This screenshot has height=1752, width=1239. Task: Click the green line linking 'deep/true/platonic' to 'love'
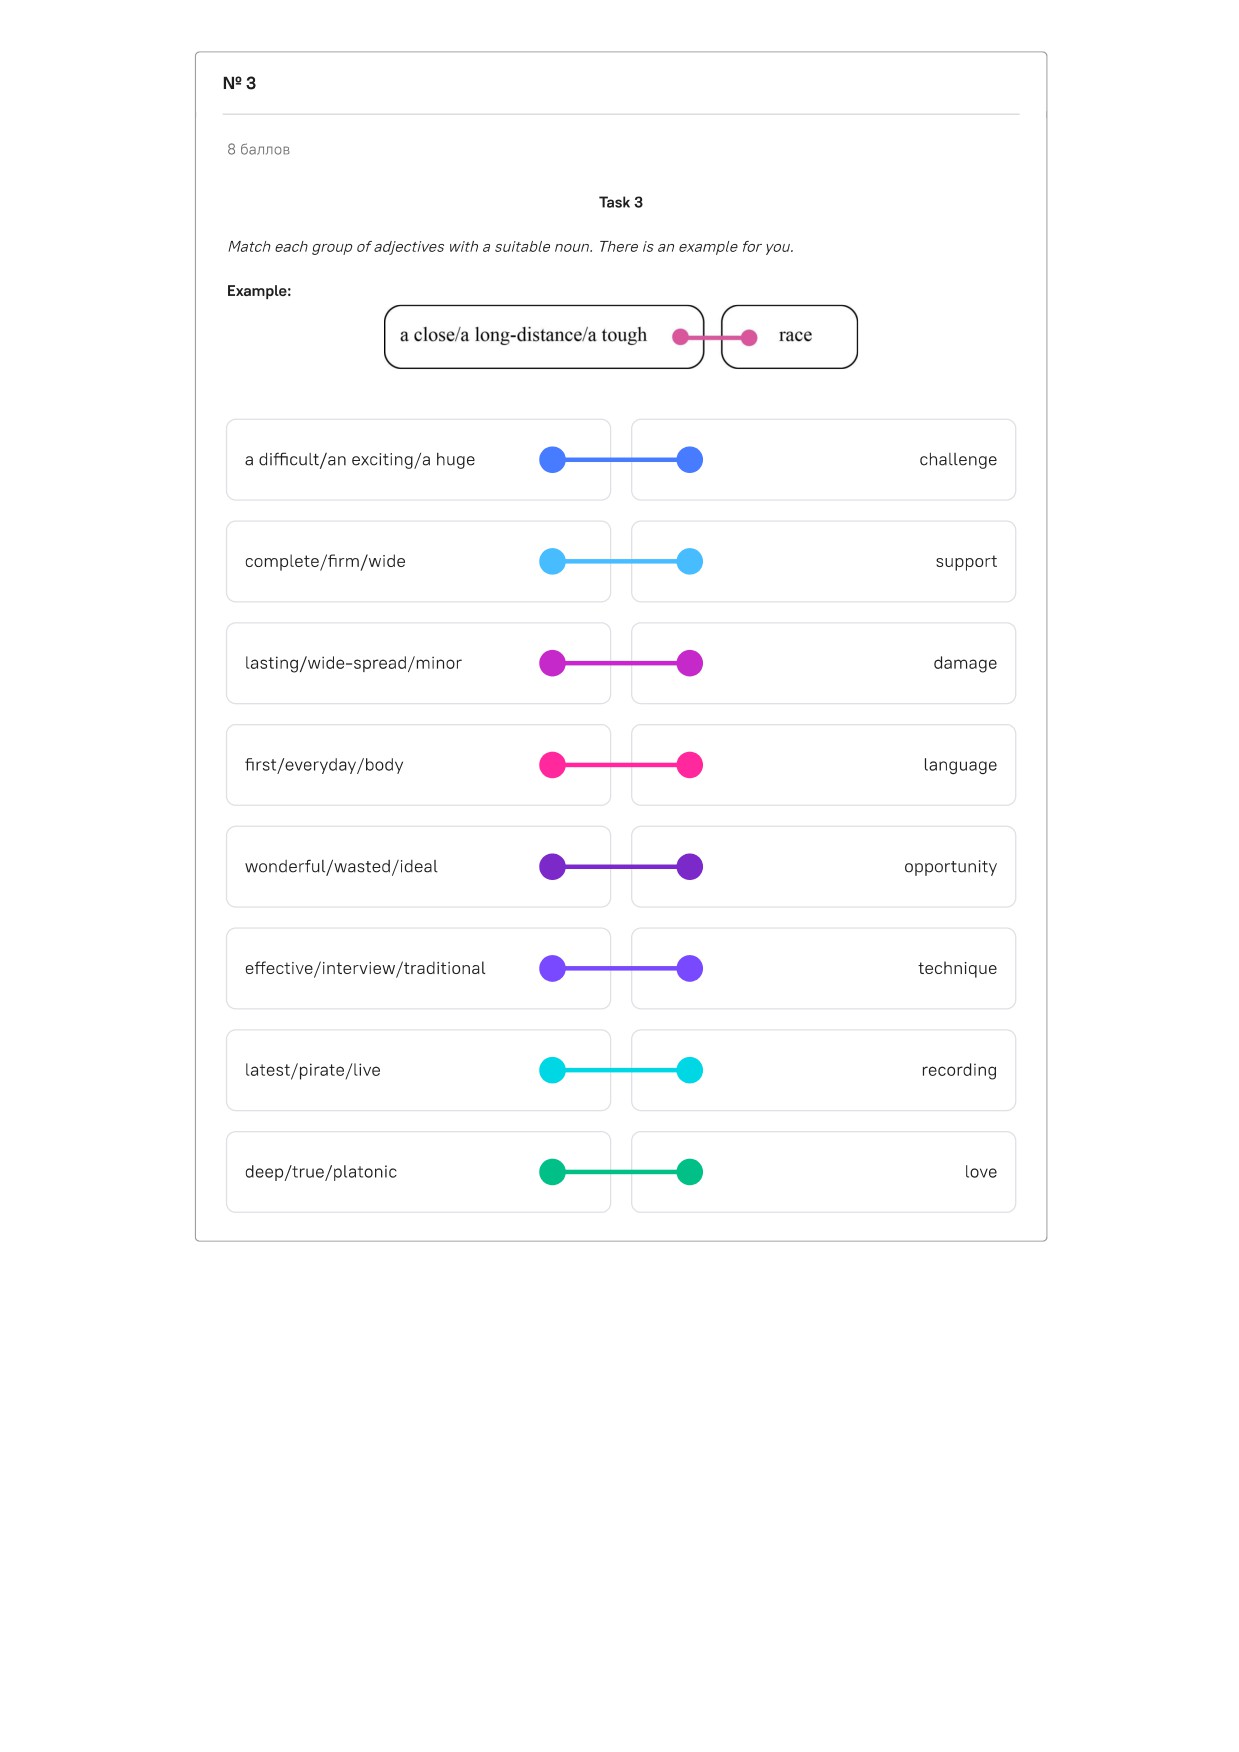[x=621, y=1172]
